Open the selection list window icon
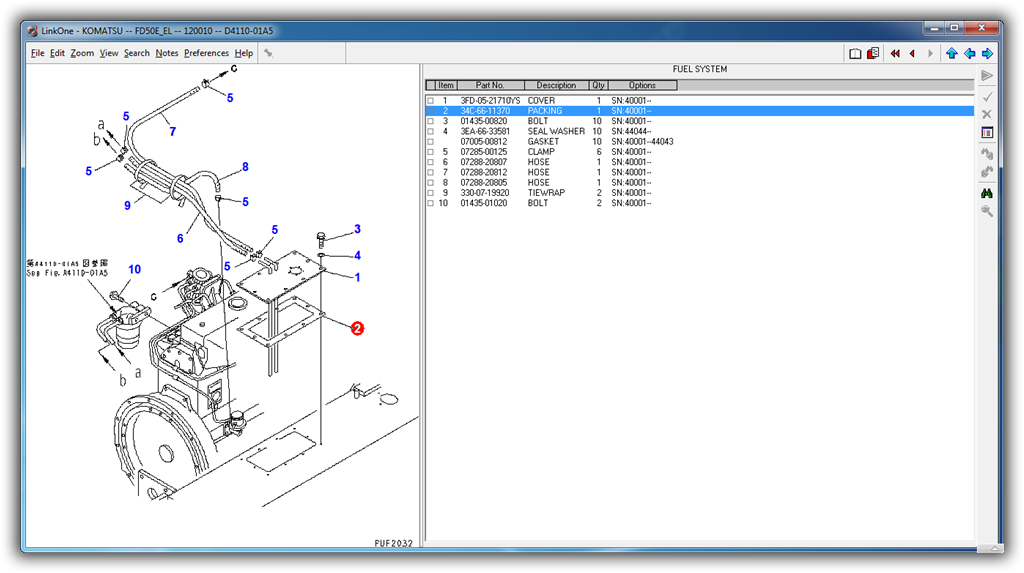The image size is (1024, 573). coord(987,133)
